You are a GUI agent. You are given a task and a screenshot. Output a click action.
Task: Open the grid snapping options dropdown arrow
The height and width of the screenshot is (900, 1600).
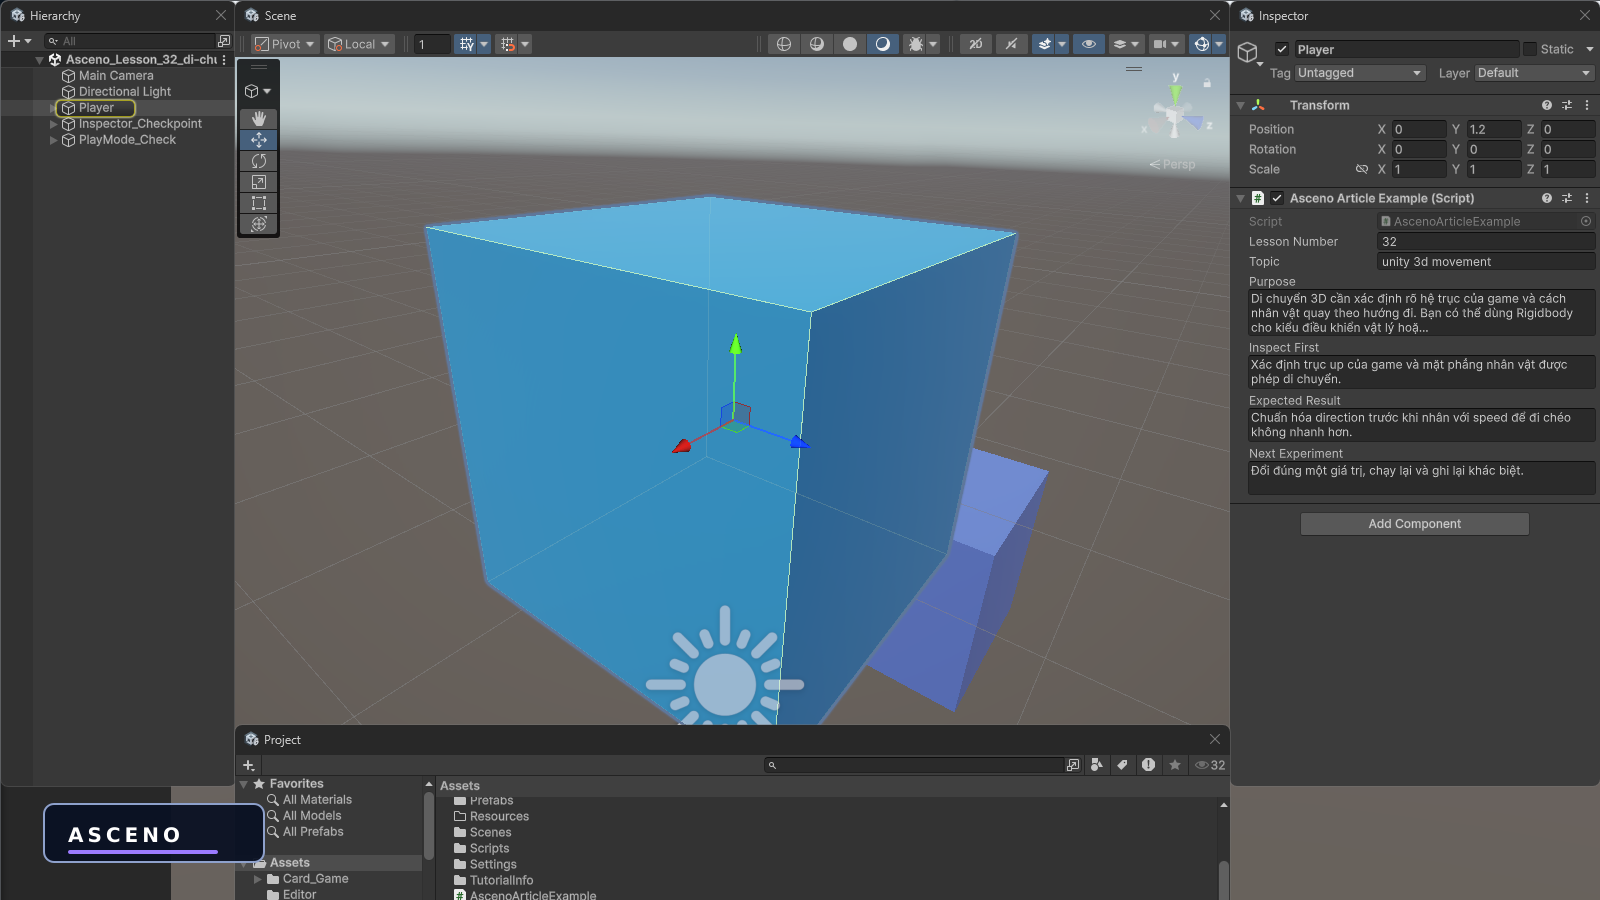(525, 44)
